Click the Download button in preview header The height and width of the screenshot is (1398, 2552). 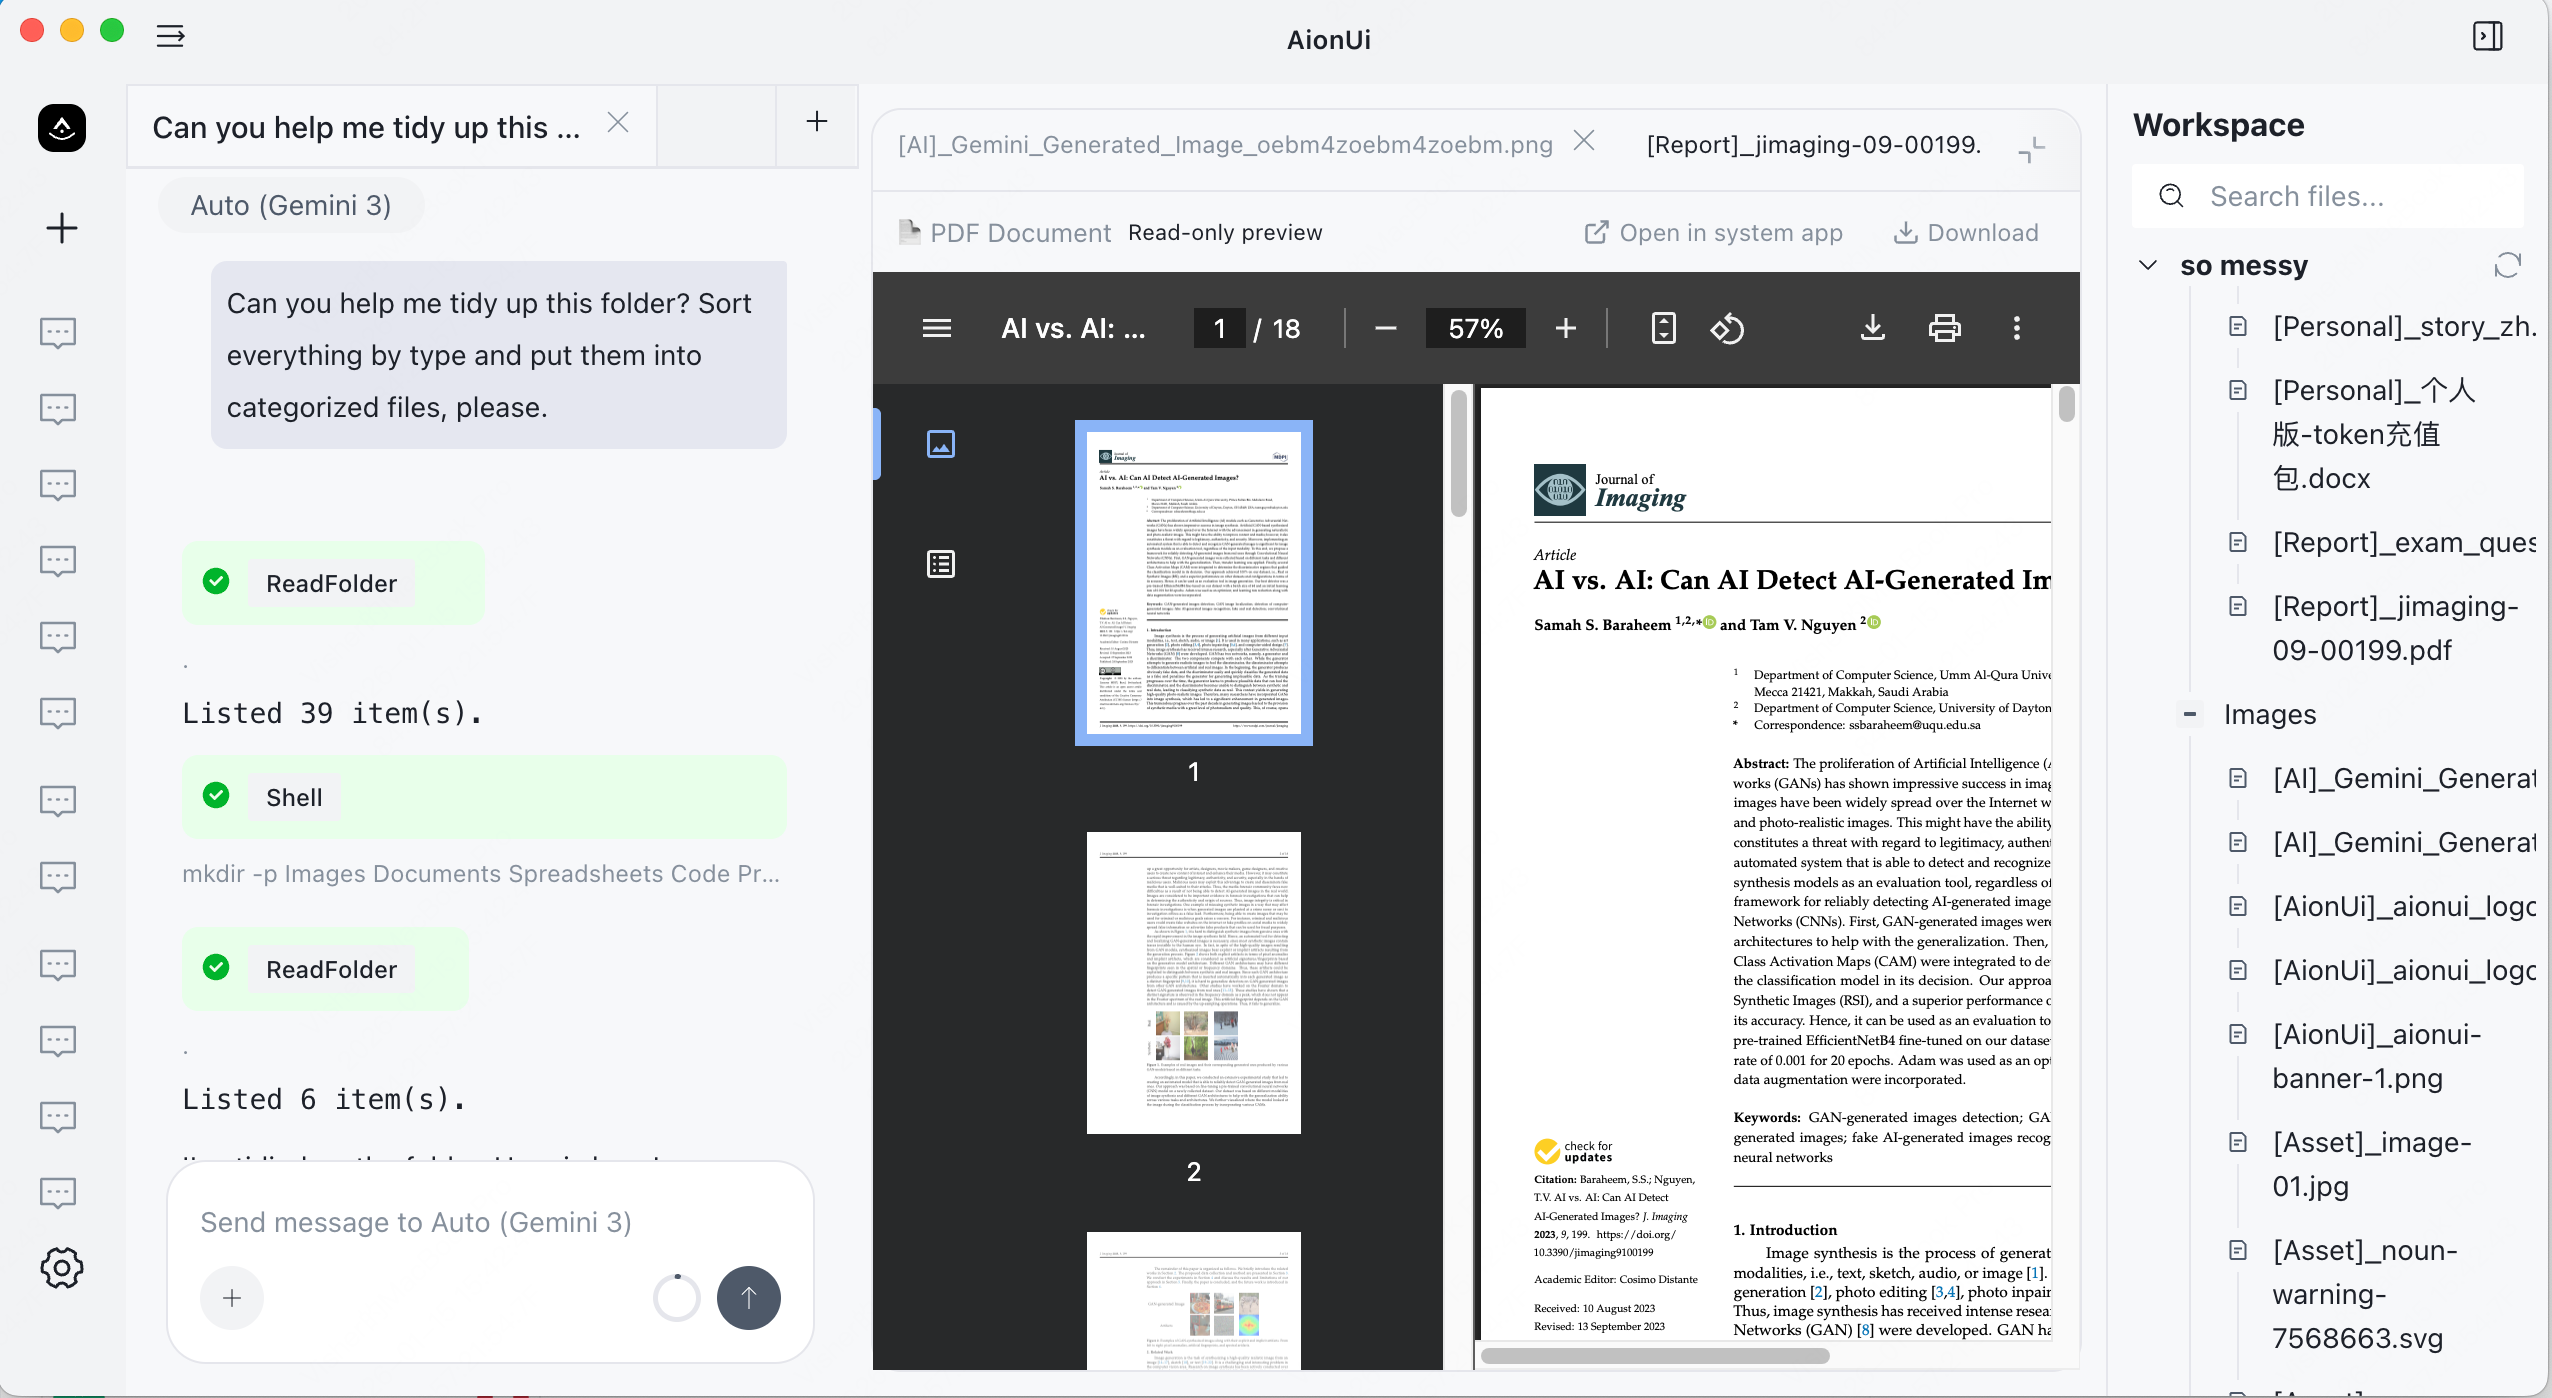[1966, 233]
